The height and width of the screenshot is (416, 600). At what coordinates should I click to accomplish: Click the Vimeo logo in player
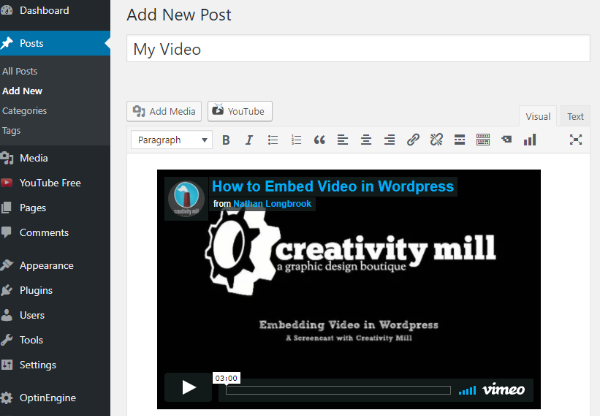click(504, 389)
